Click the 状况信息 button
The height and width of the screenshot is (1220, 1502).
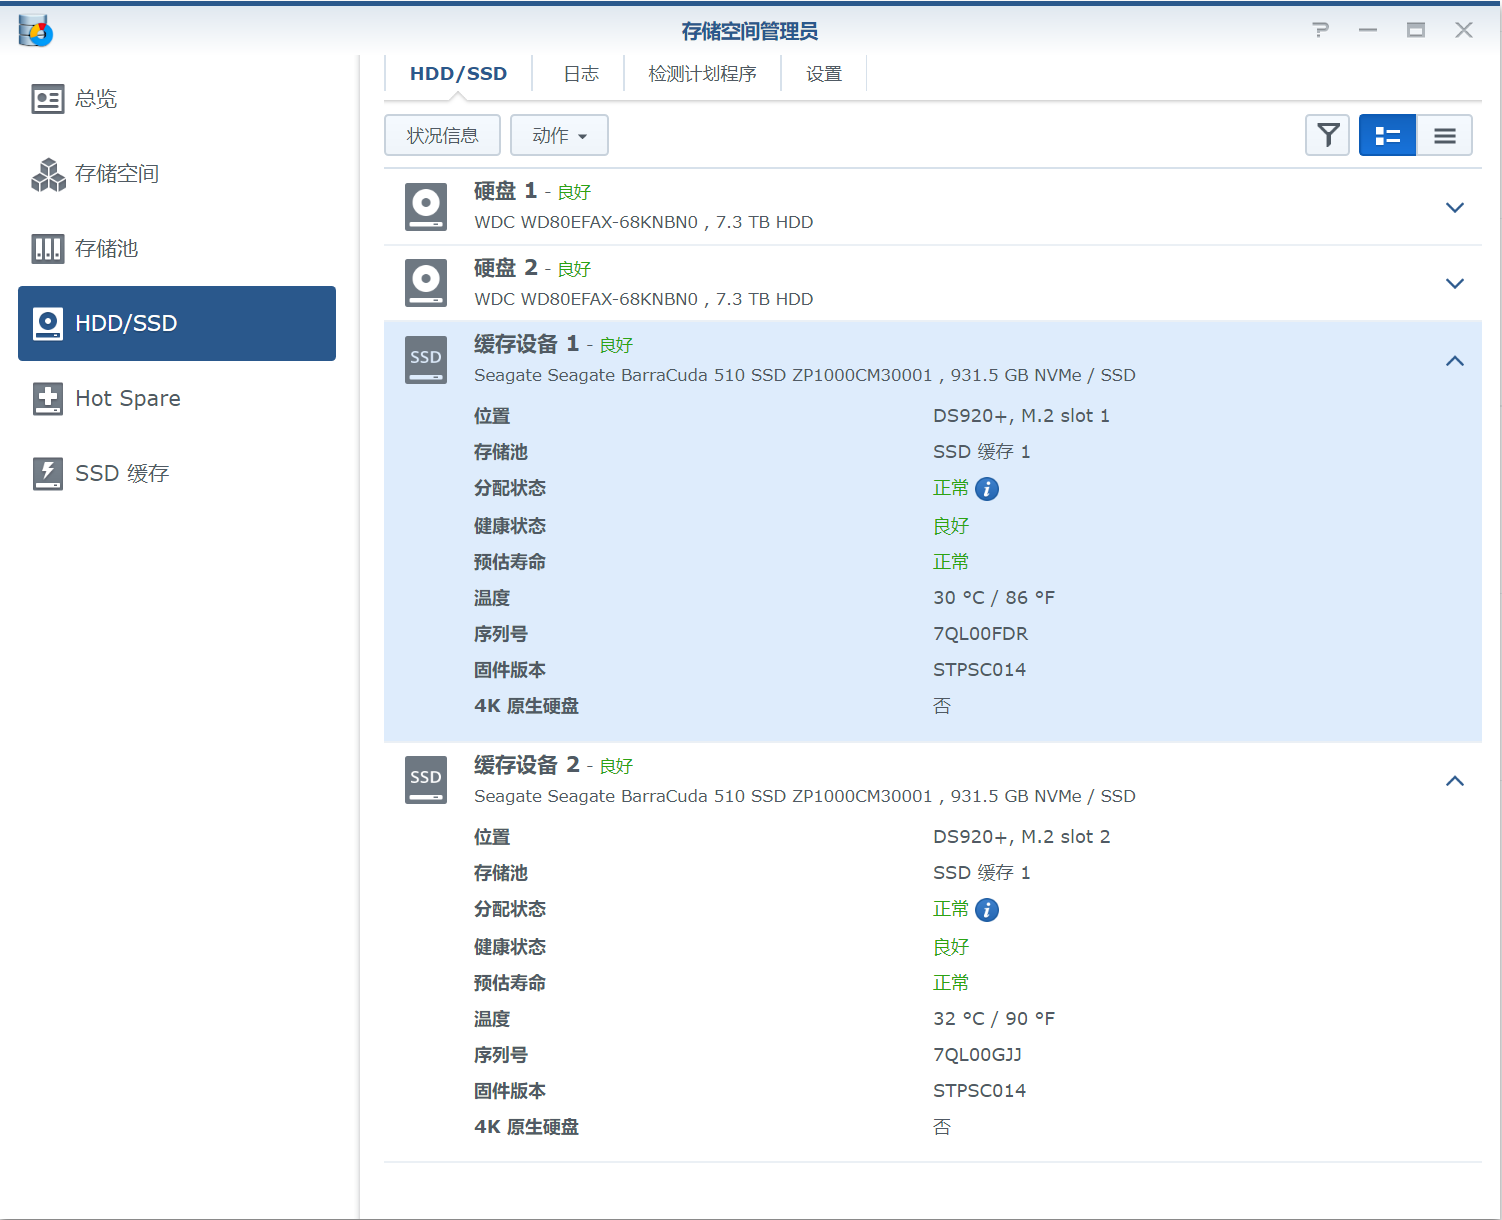pyautogui.click(x=442, y=135)
